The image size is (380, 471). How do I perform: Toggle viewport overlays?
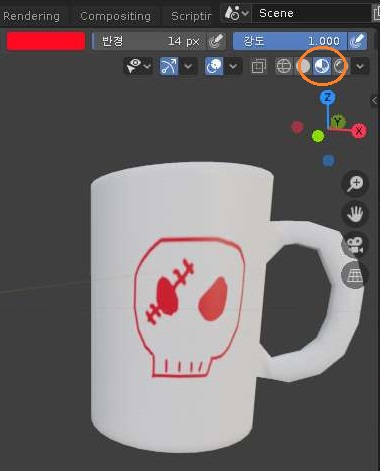214,66
